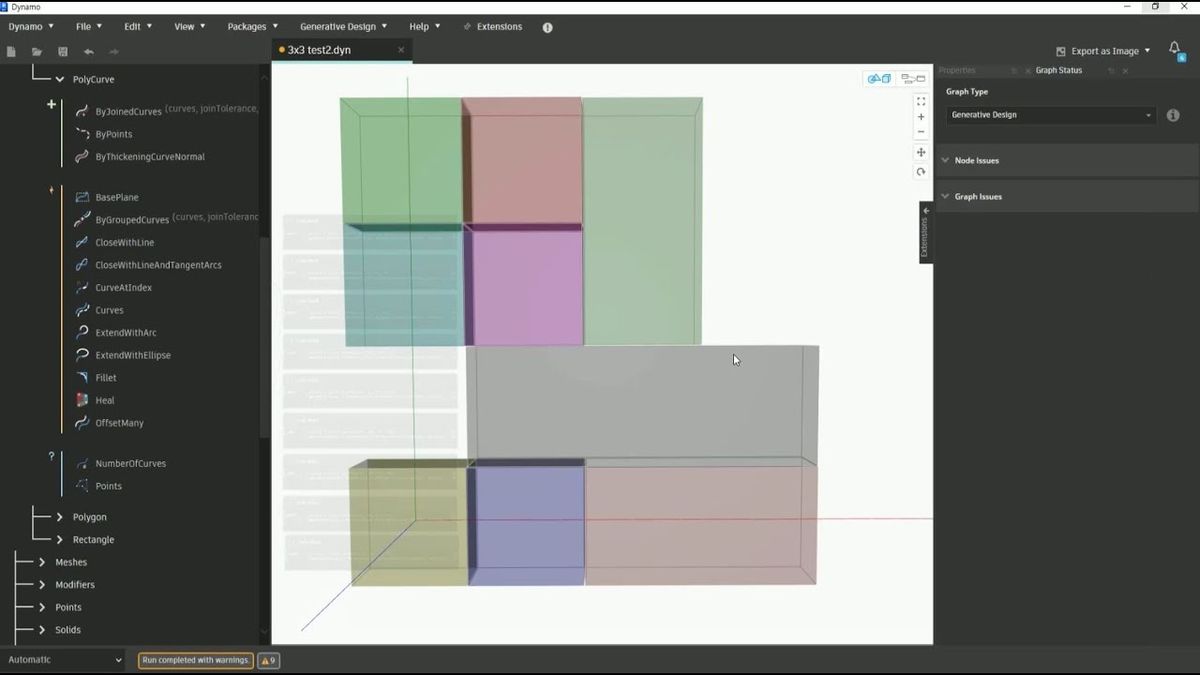Click the Undo arrow icon
The height and width of the screenshot is (675, 1200).
(x=89, y=52)
